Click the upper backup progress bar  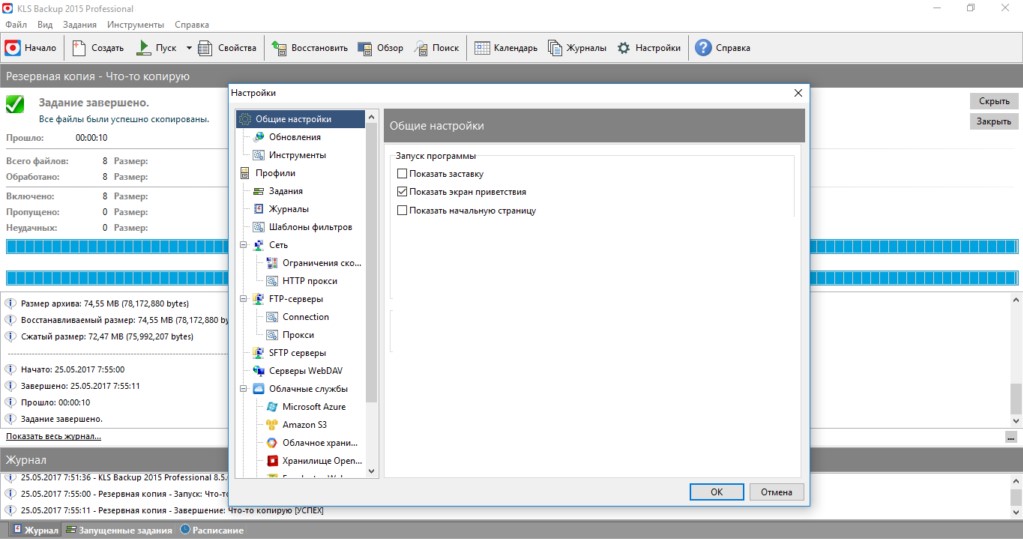click(x=512, y=246)
